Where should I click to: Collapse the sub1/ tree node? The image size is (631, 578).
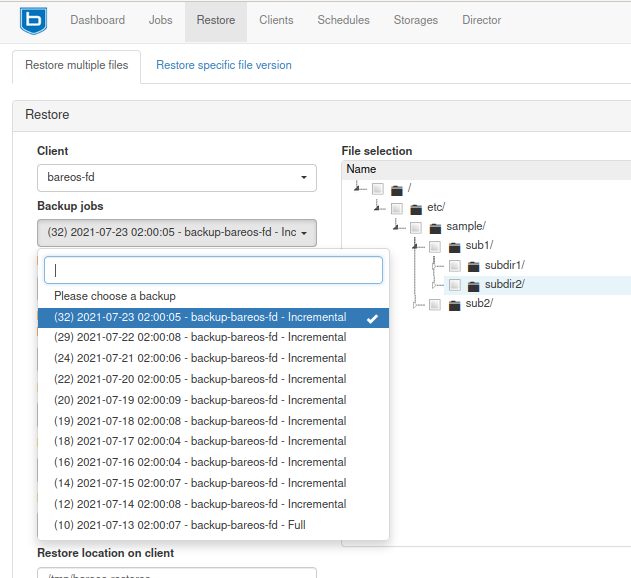(417, 246)
